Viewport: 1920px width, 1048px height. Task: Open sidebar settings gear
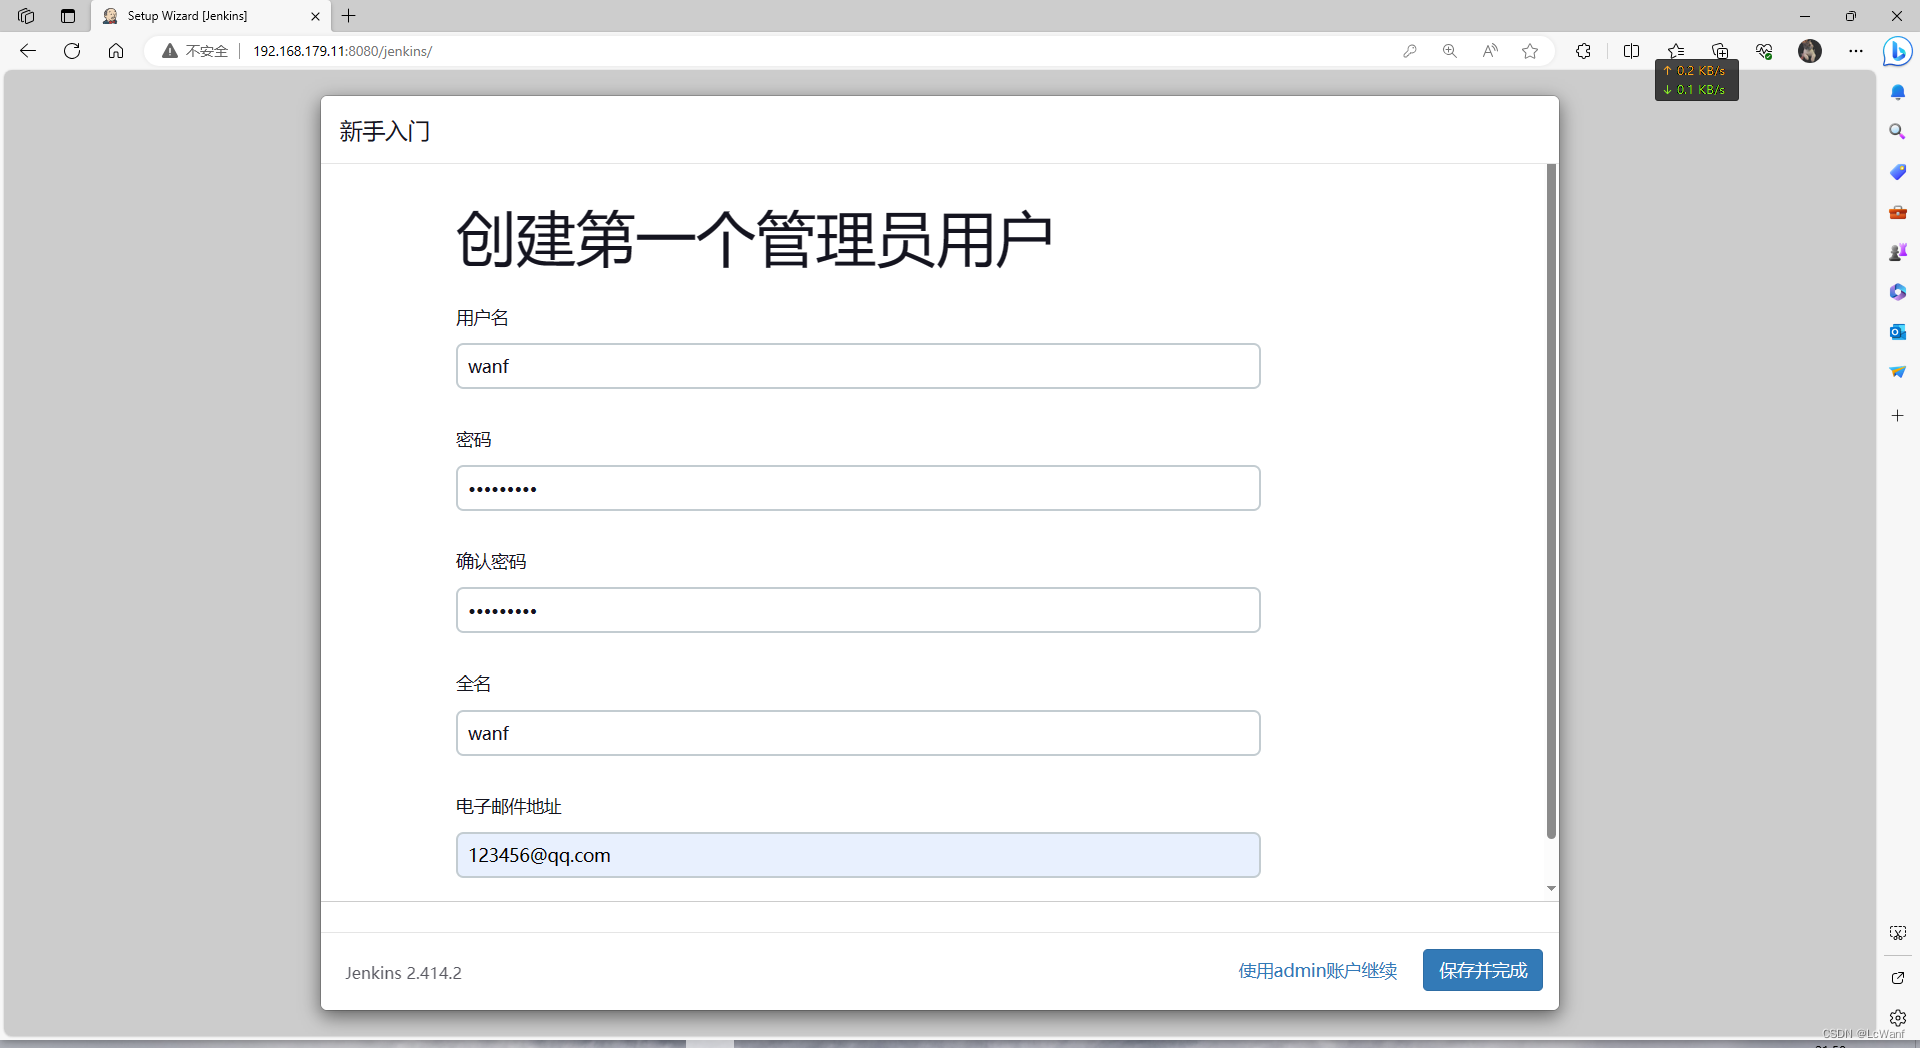pyautogui.click(x=1897, y=1018)
